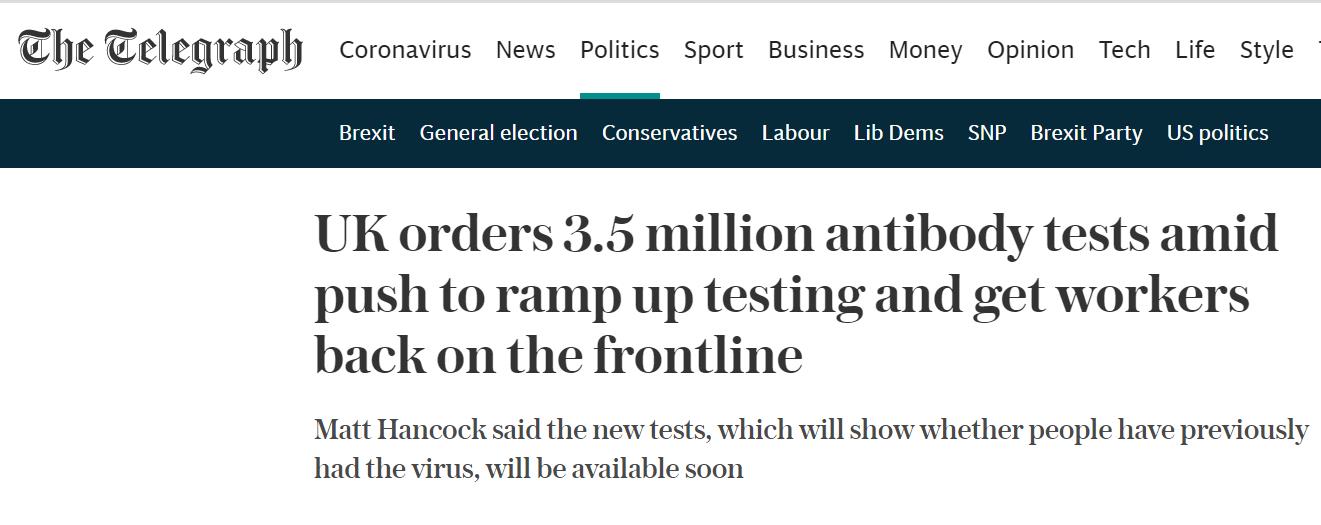1321x525 pixels.
Task: Open the Style section
Action: [1266, 50]
